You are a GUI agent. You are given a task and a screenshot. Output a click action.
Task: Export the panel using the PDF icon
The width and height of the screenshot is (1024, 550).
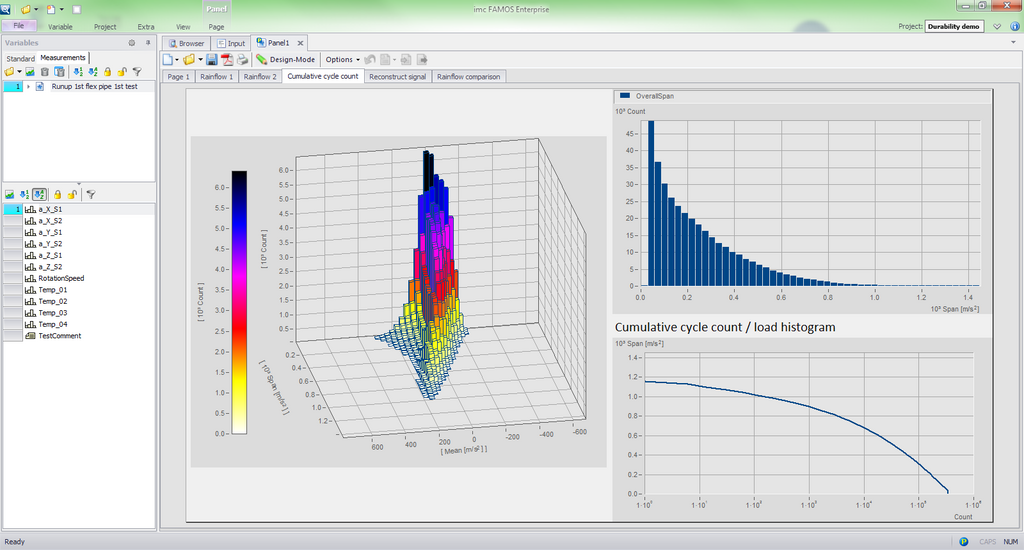click(227, 60)
